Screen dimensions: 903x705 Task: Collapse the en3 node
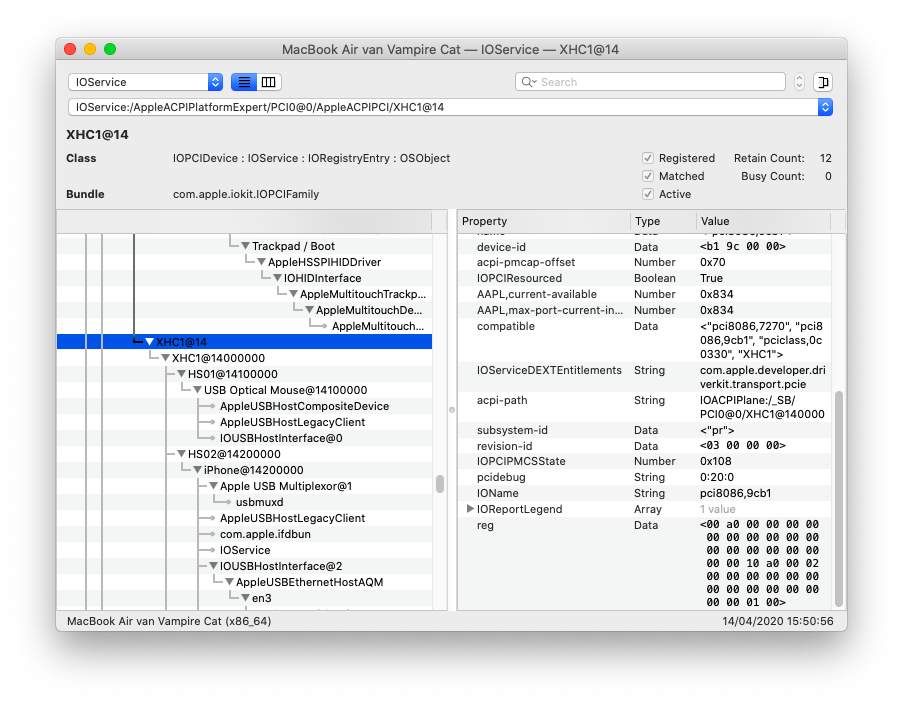pos(246,598)
